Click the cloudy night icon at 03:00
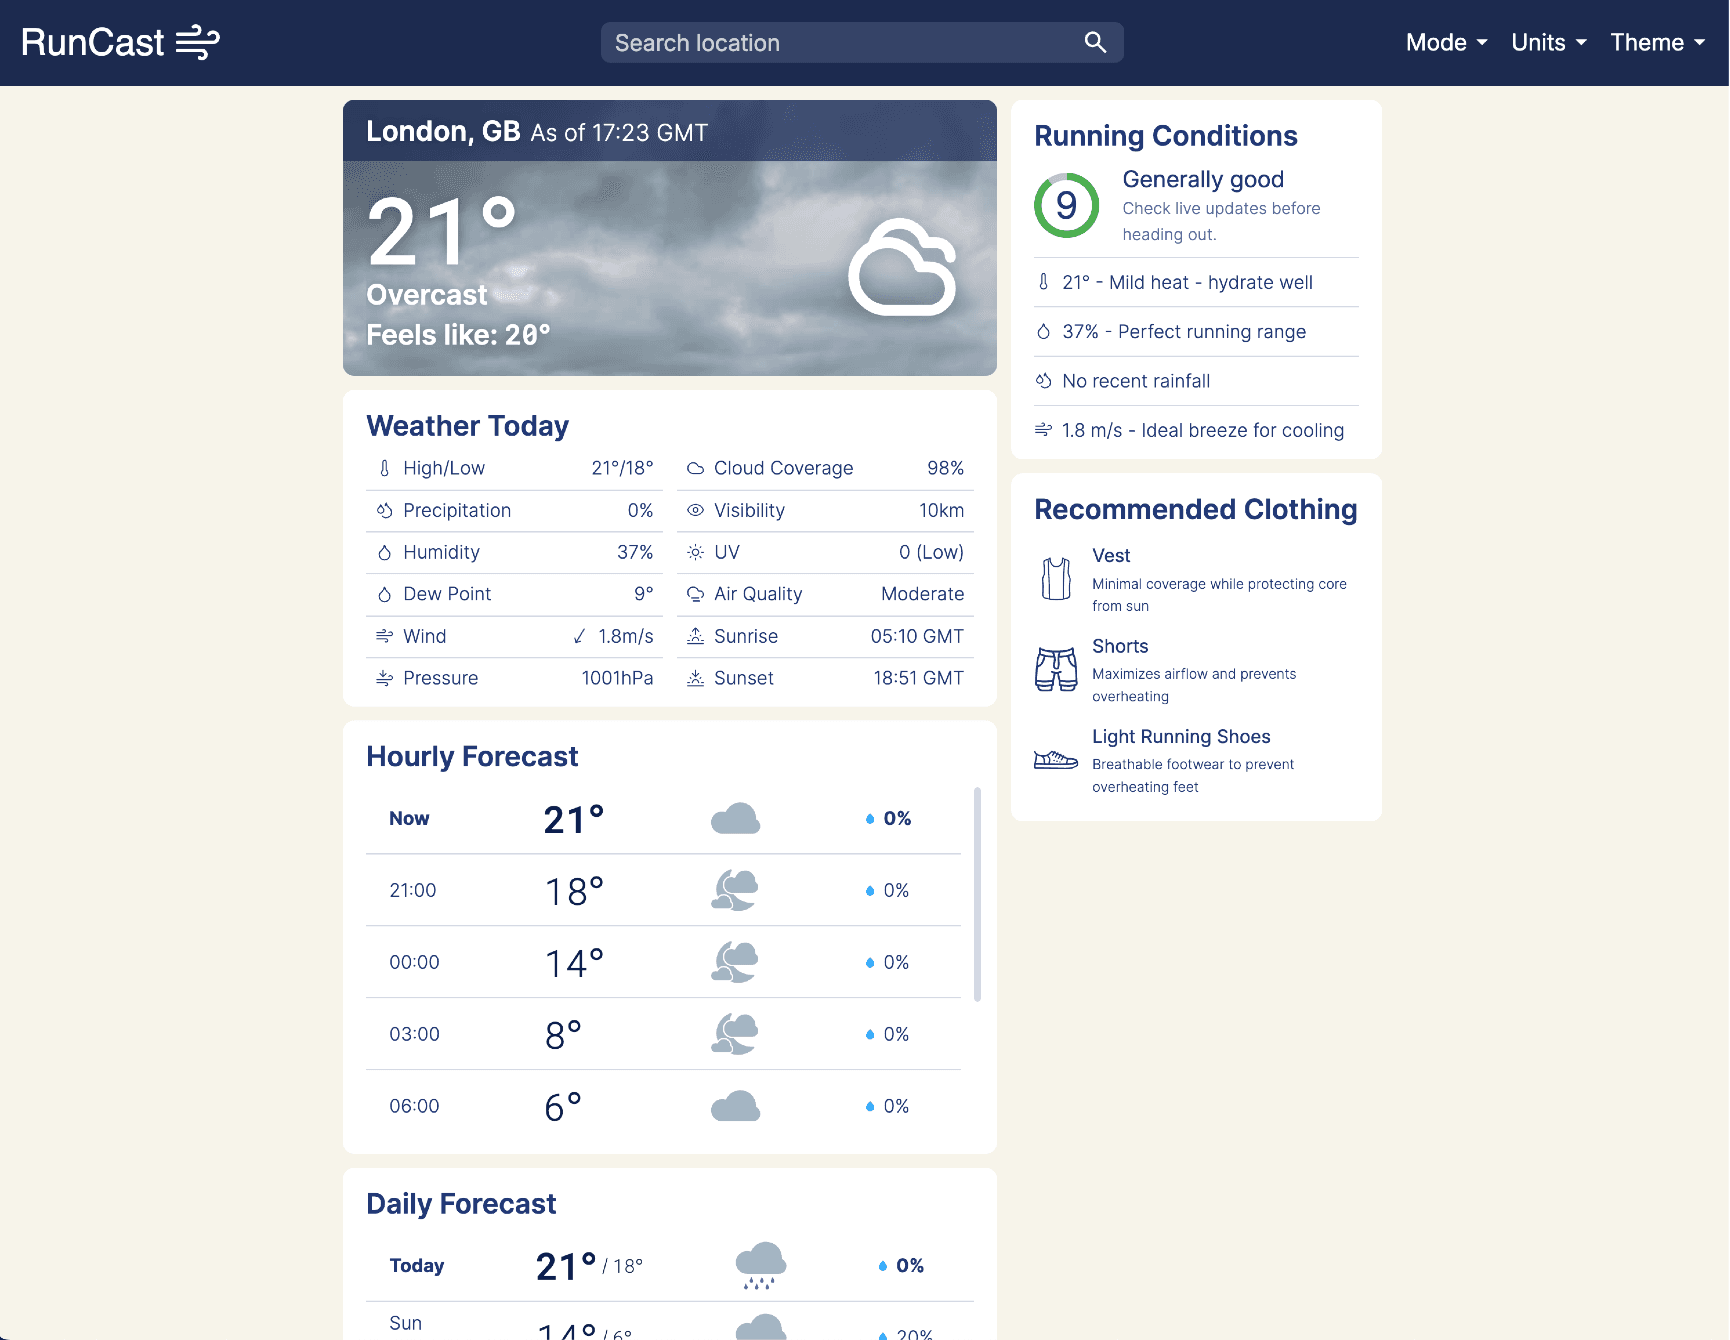 point(735,1034)
